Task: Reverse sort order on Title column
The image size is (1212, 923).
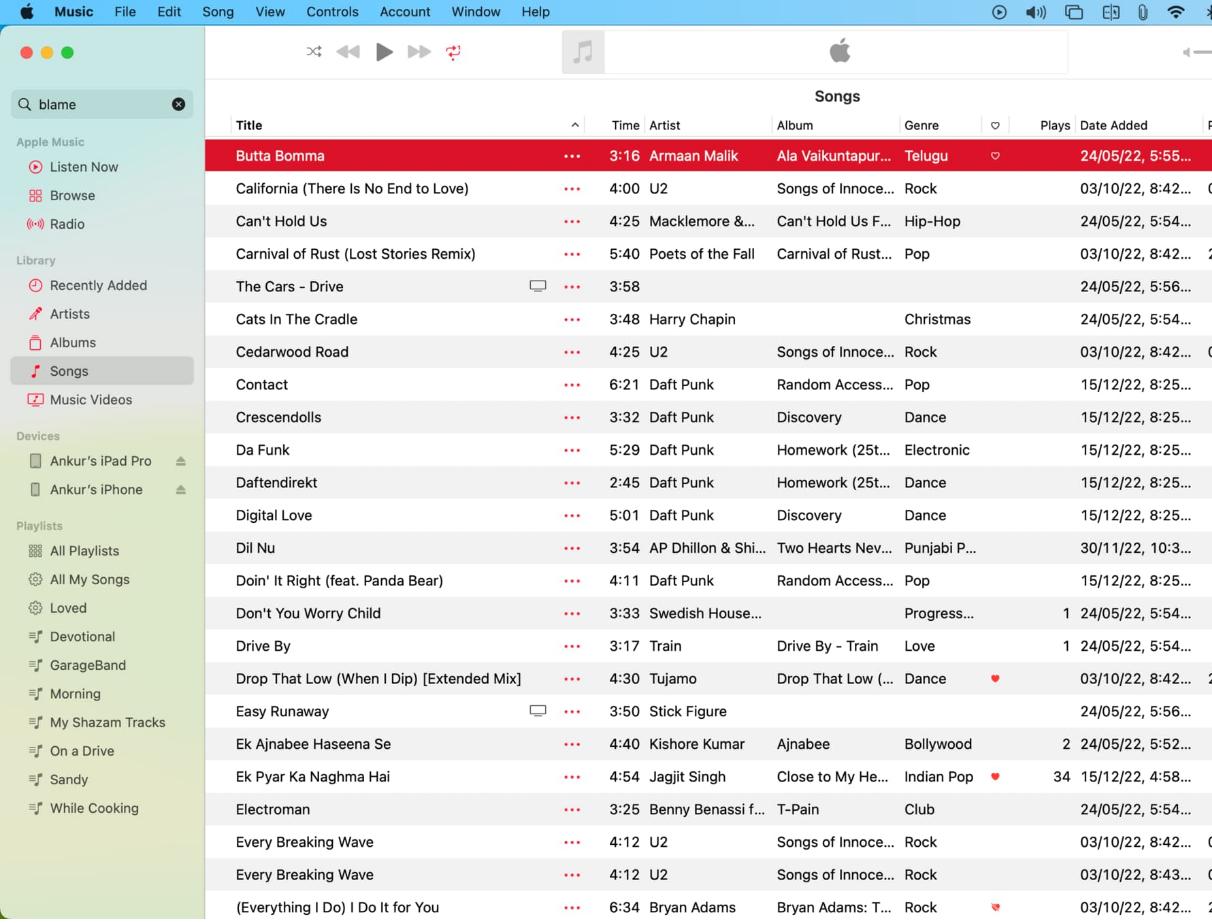Action: pos(574,125)
